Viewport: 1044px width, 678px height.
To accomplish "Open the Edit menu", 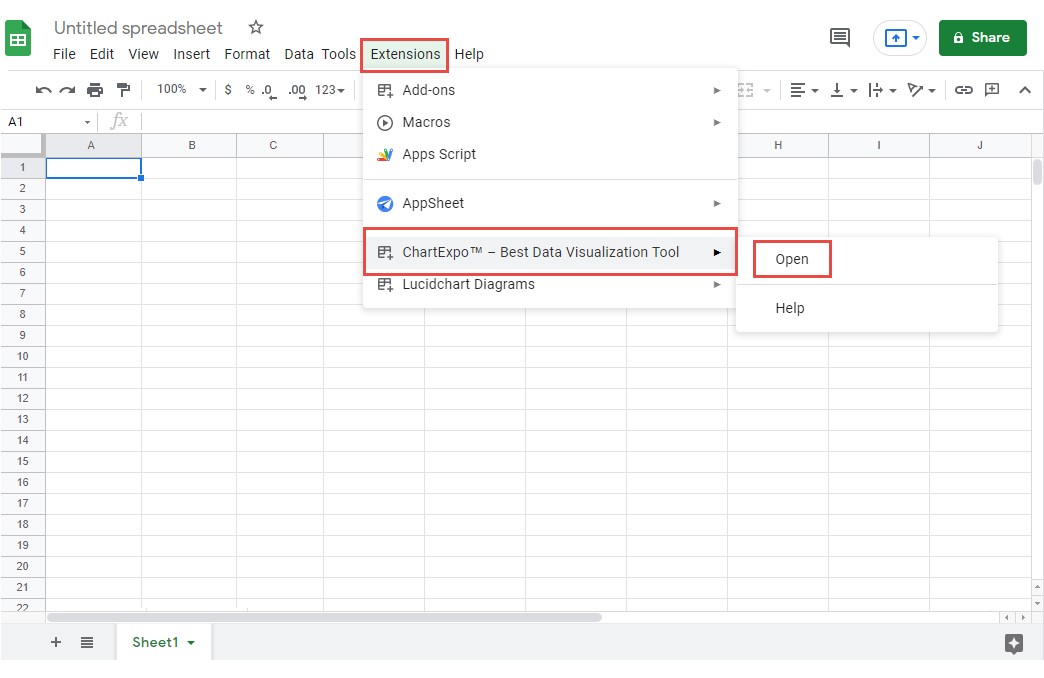I will [102, 54].
